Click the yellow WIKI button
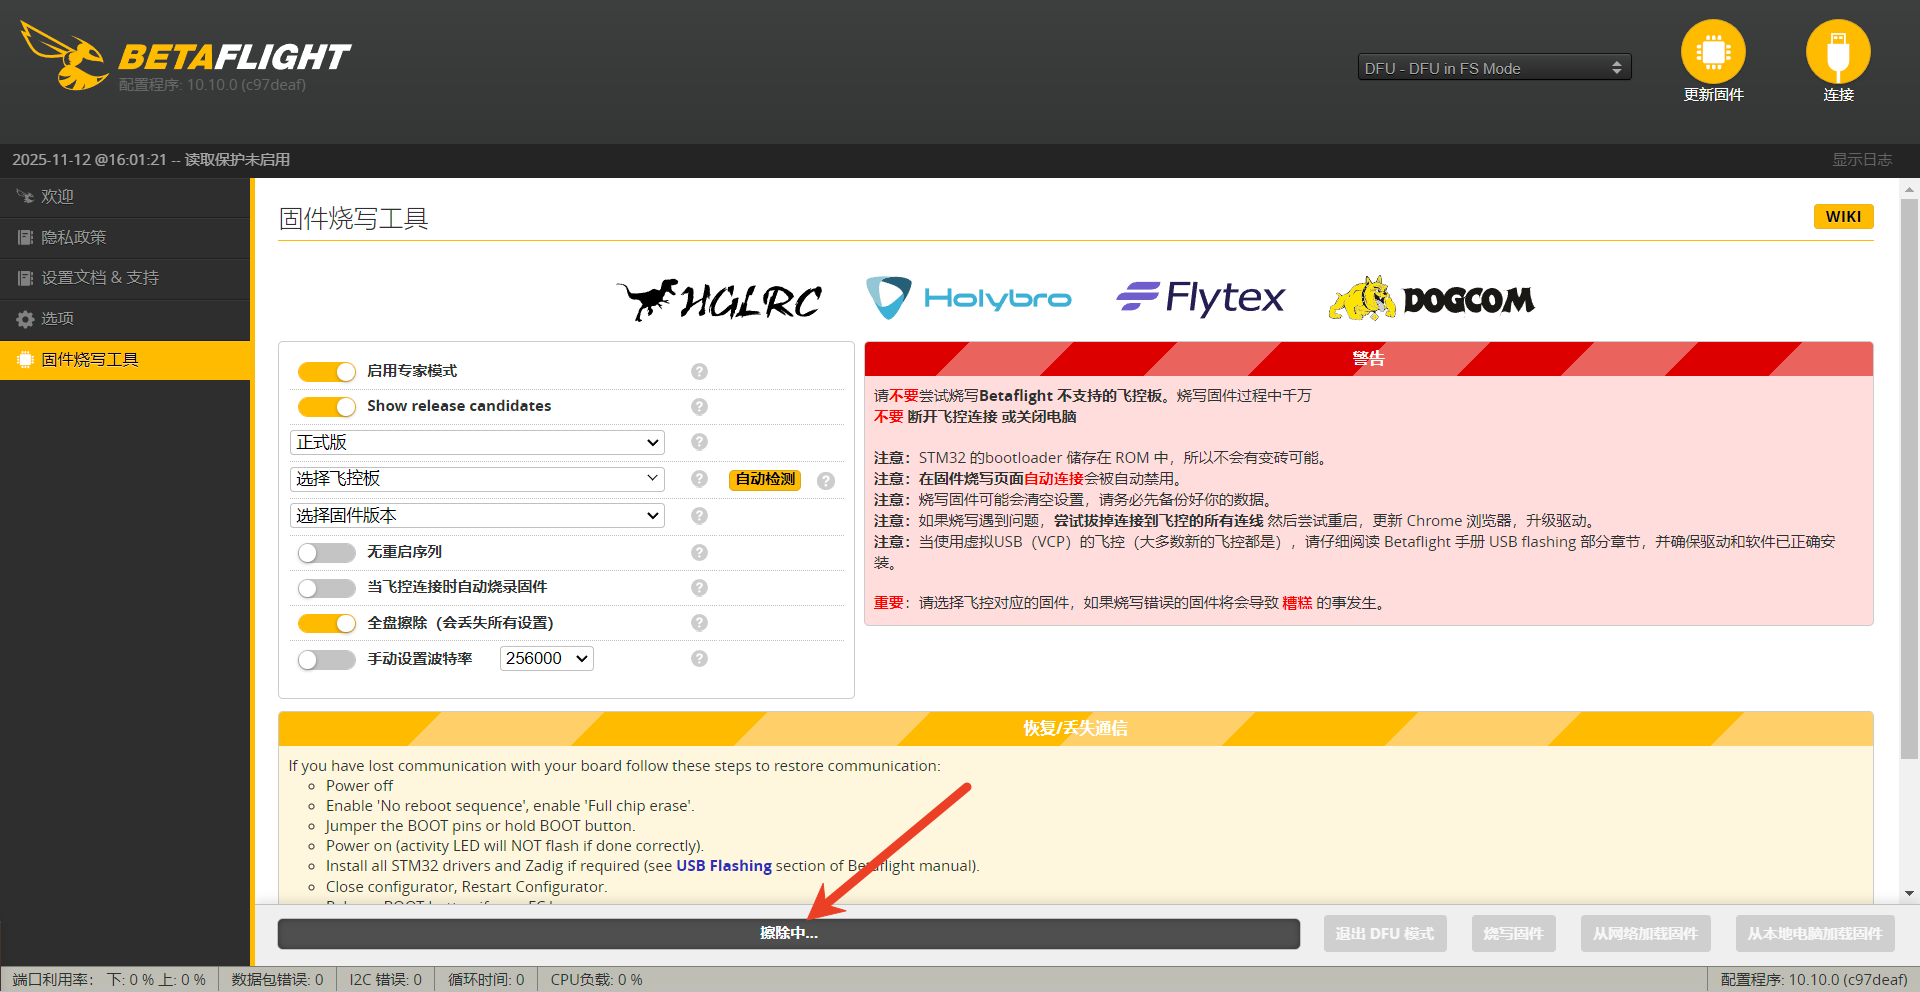Viewport: 1920px width, 992px height. [x=1842, y=217]
